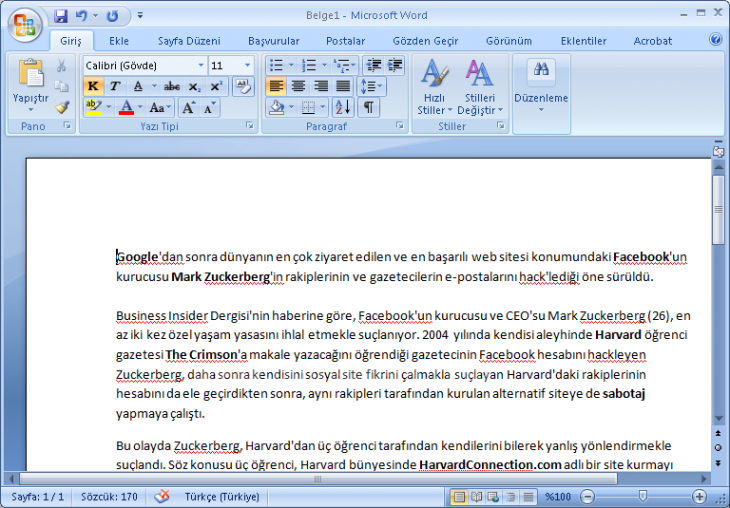Click the %100 zoom level button

558,497
